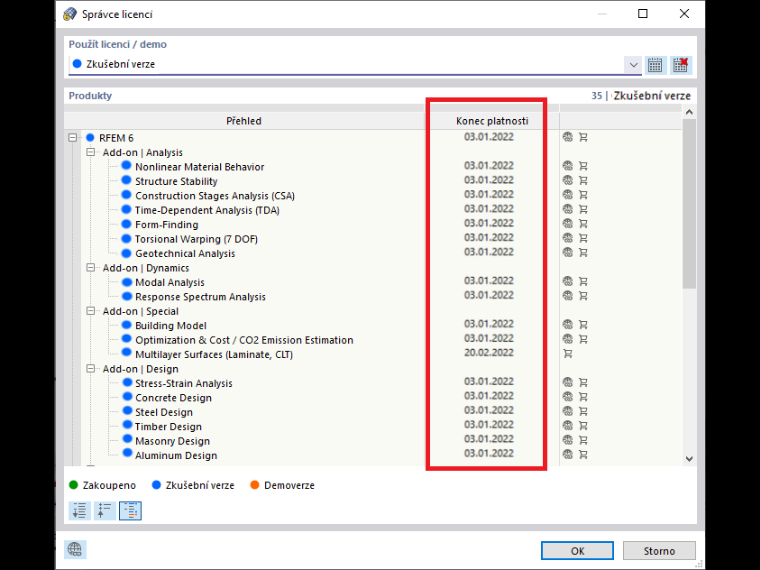
Task: Click the globe icon in RFEM 6 row
Action: tap(568, 138)
